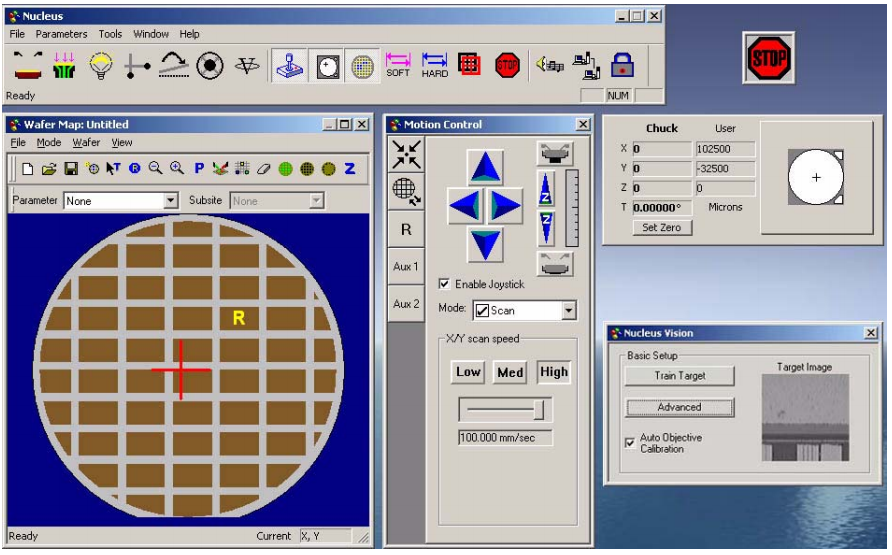The height and width of the screenshot is (555, 892).
Task: Move the chuck up with blue up arrow
Action: (485, 167)
